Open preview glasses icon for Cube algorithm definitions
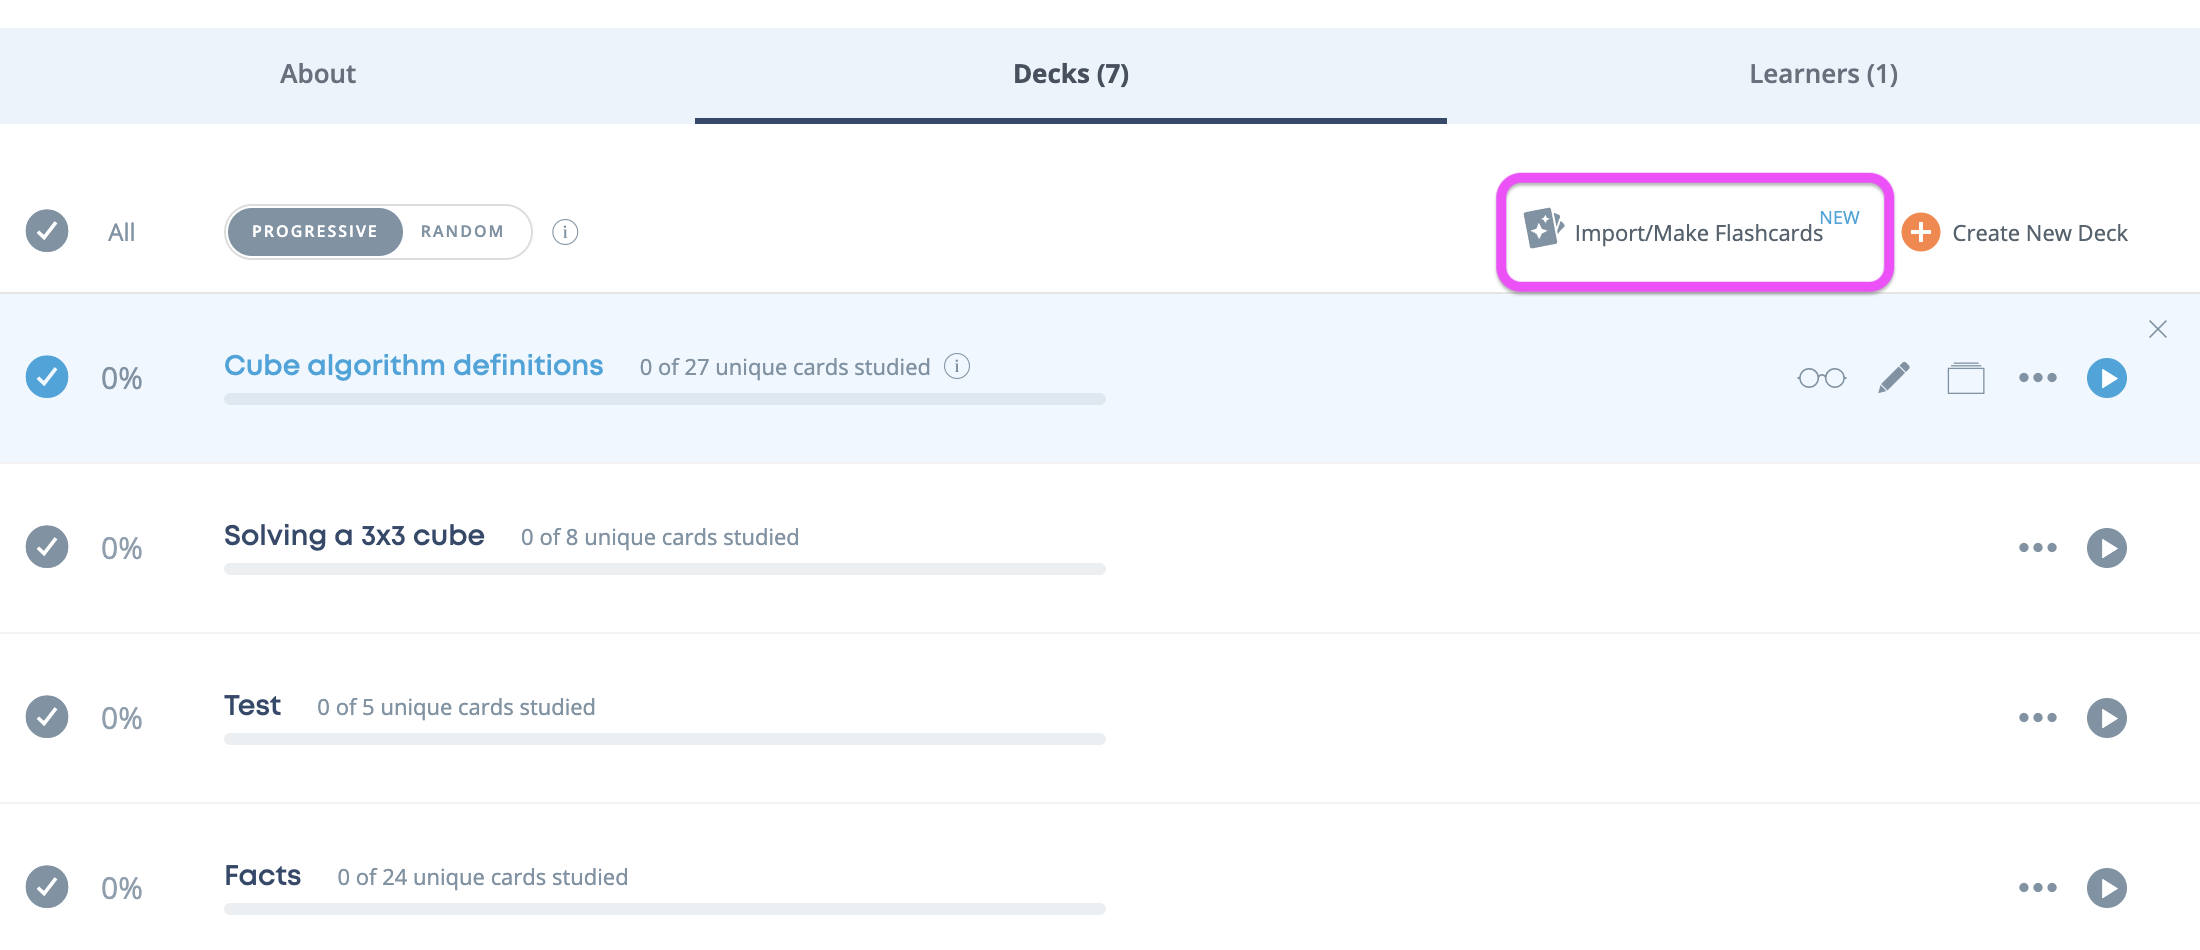2200x950 pixels. point(1821,378)
